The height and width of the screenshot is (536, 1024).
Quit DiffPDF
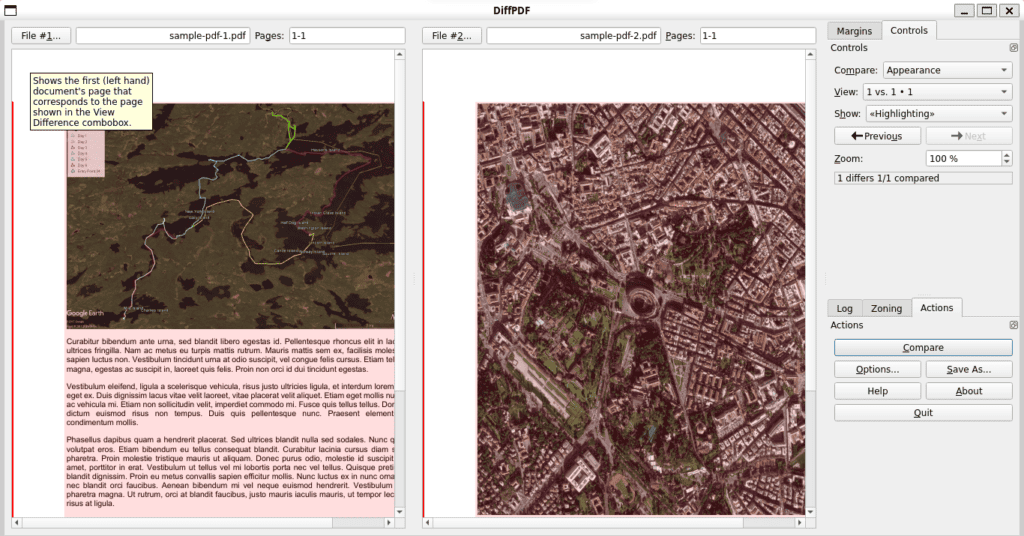click(x=923, y=413)
